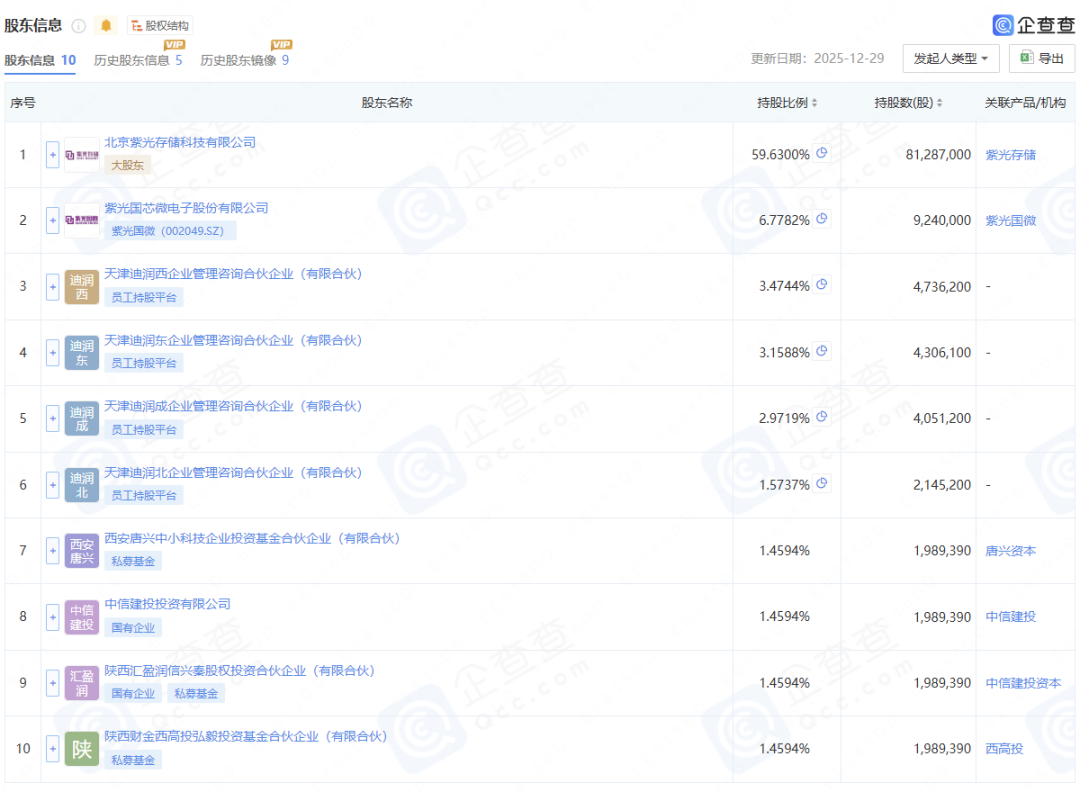This screenshot has width=1080, height=792.
Task: Click the 81,287,000 shares value
Action: [x=938, y=155]
